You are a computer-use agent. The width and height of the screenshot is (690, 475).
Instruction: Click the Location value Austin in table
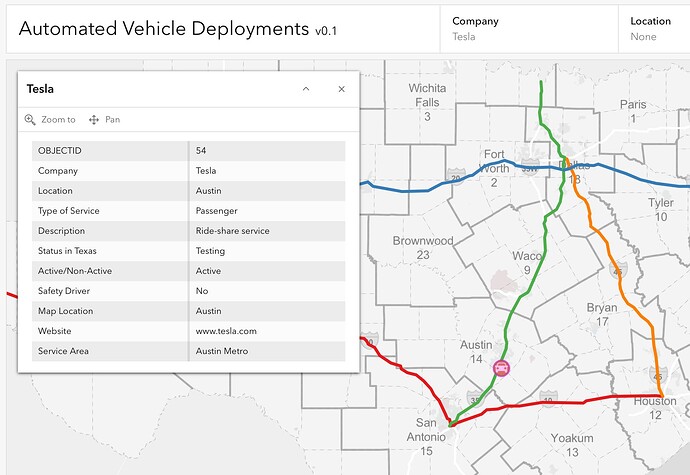[x=209, y=191]
